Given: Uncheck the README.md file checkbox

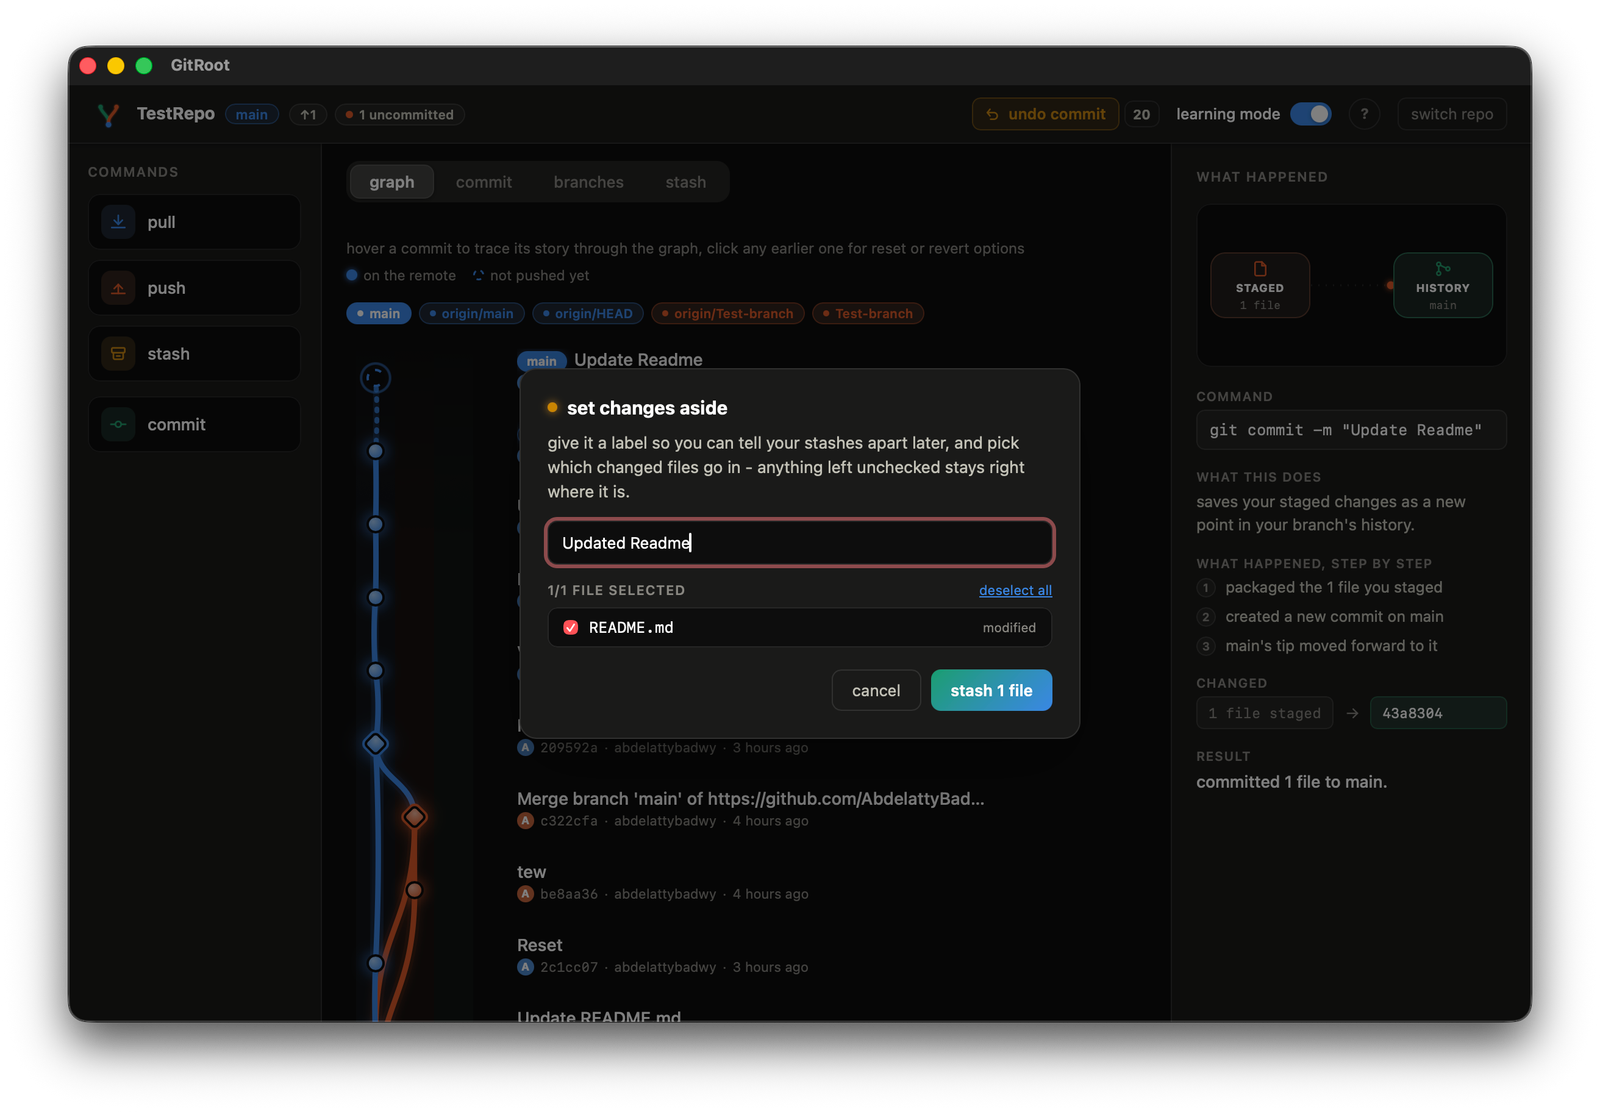Looking at the screenshot, I should (x=571, y=628).
